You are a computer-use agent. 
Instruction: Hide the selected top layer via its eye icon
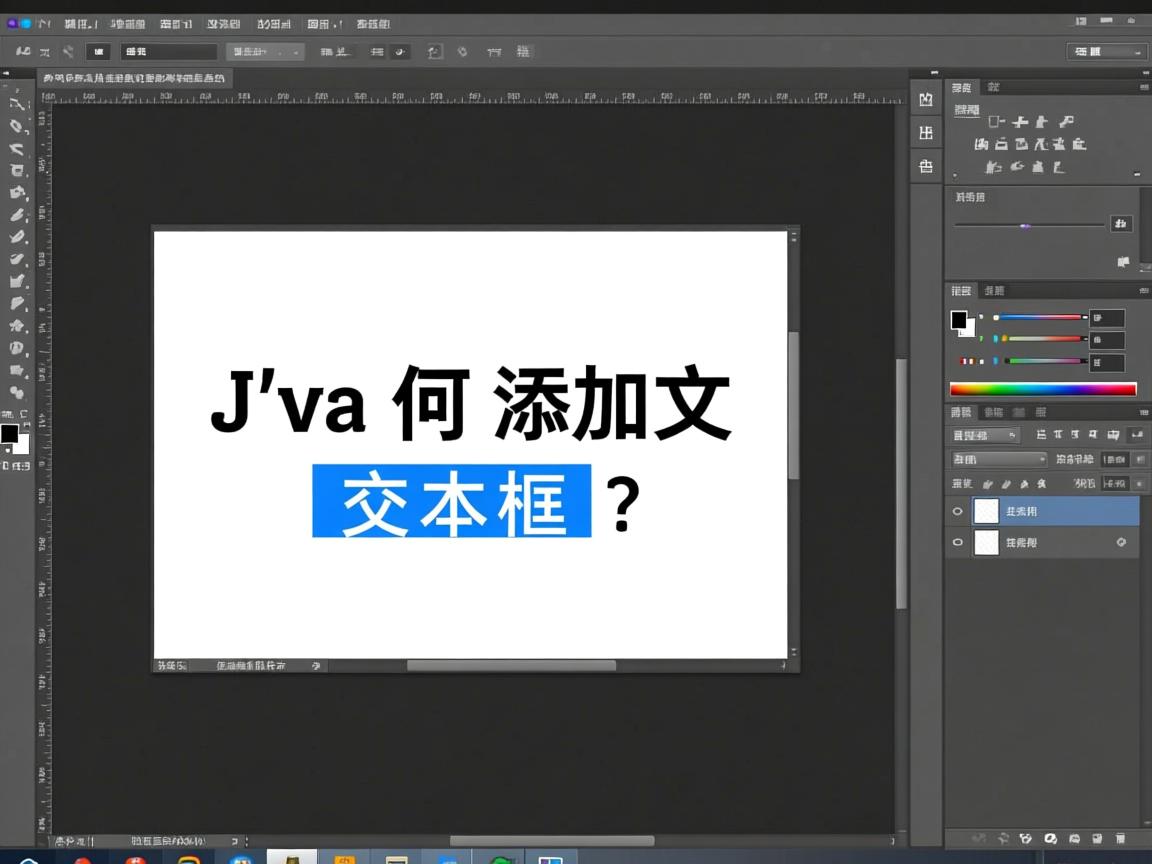tap(958, 511)
